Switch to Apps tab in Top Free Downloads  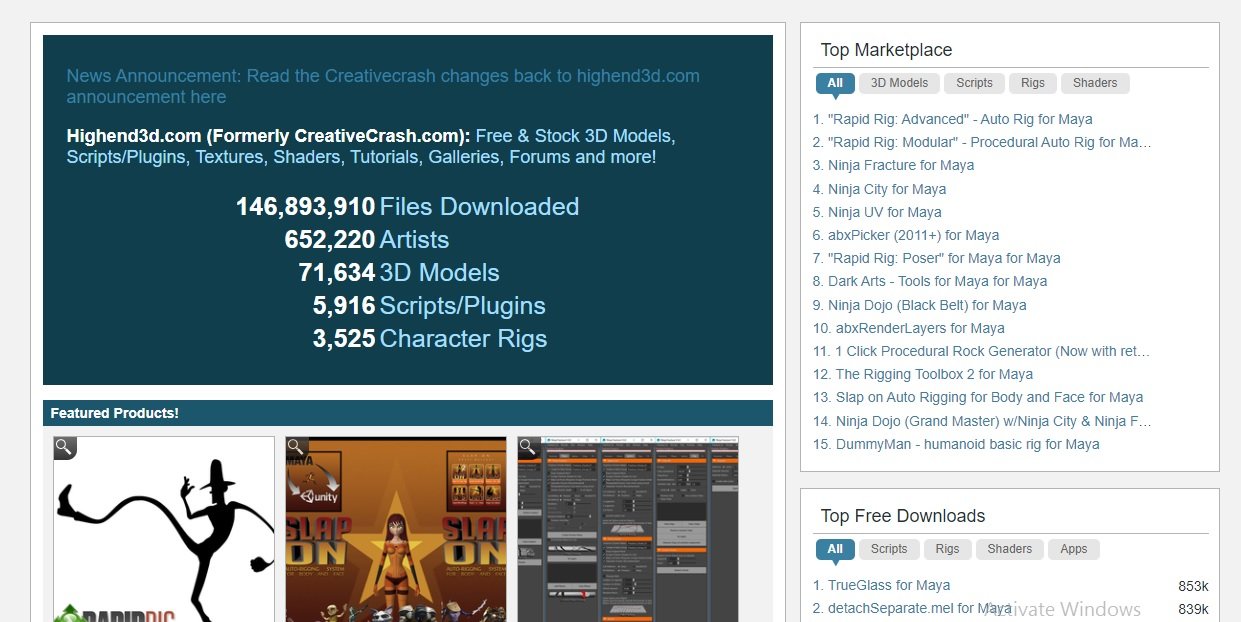[x=1074, y=549]
